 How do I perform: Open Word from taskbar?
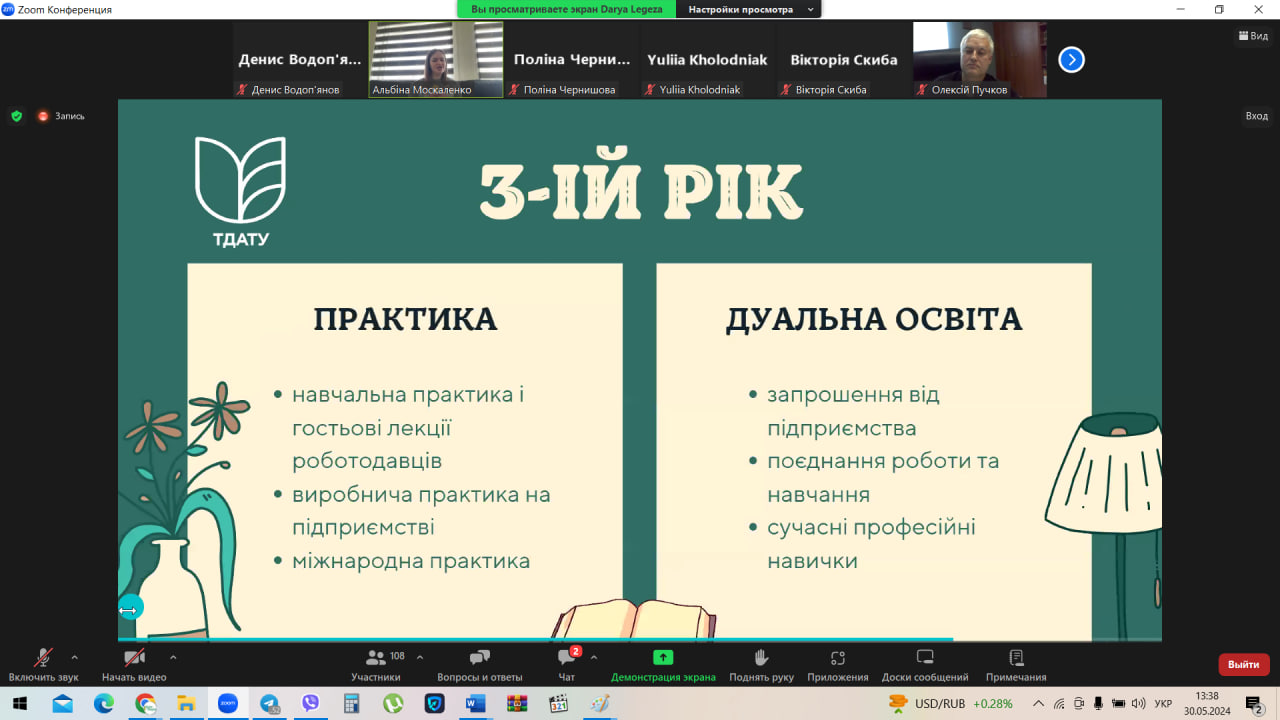click(x=475, y=704)
